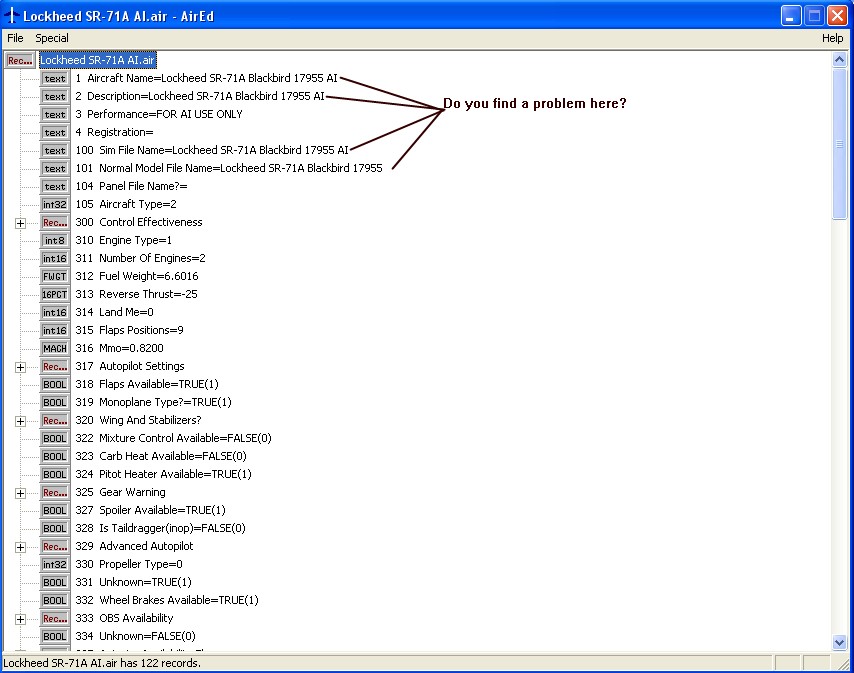854x673 pixels.
Task: Click the text type icon for Sim File Name
Action: 55,150
